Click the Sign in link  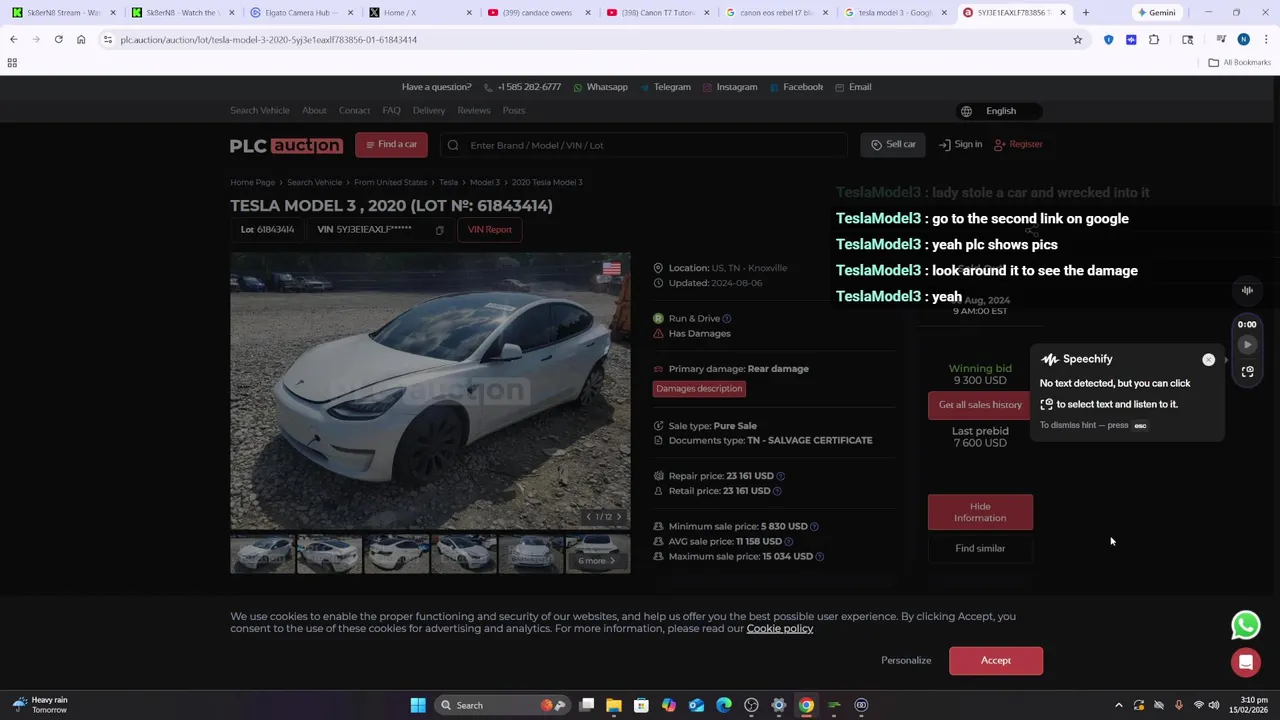click(x=960, y=144)
